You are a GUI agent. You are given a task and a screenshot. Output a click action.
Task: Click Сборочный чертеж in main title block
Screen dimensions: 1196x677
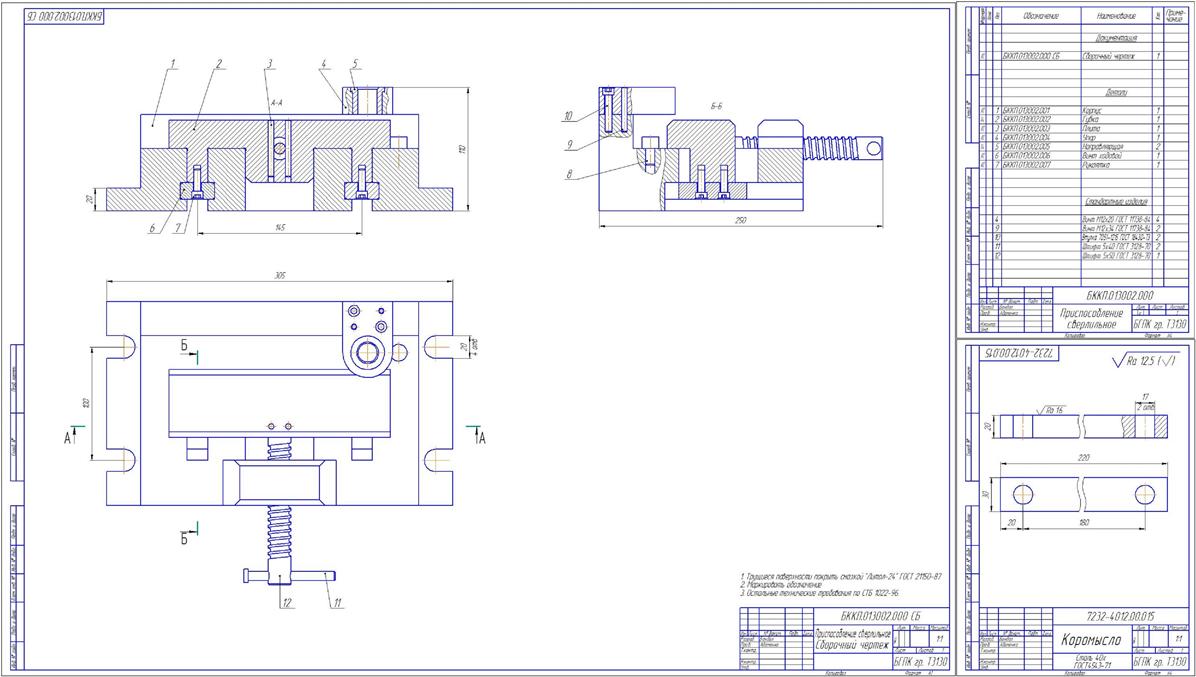[x=853, y=647]
